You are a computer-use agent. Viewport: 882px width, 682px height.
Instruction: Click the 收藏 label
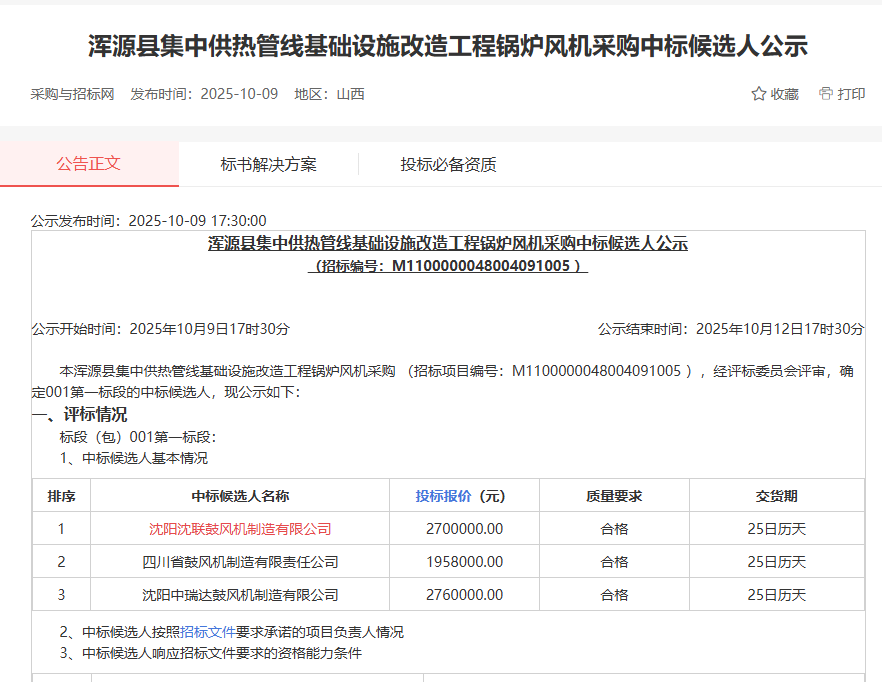(785, 94)
